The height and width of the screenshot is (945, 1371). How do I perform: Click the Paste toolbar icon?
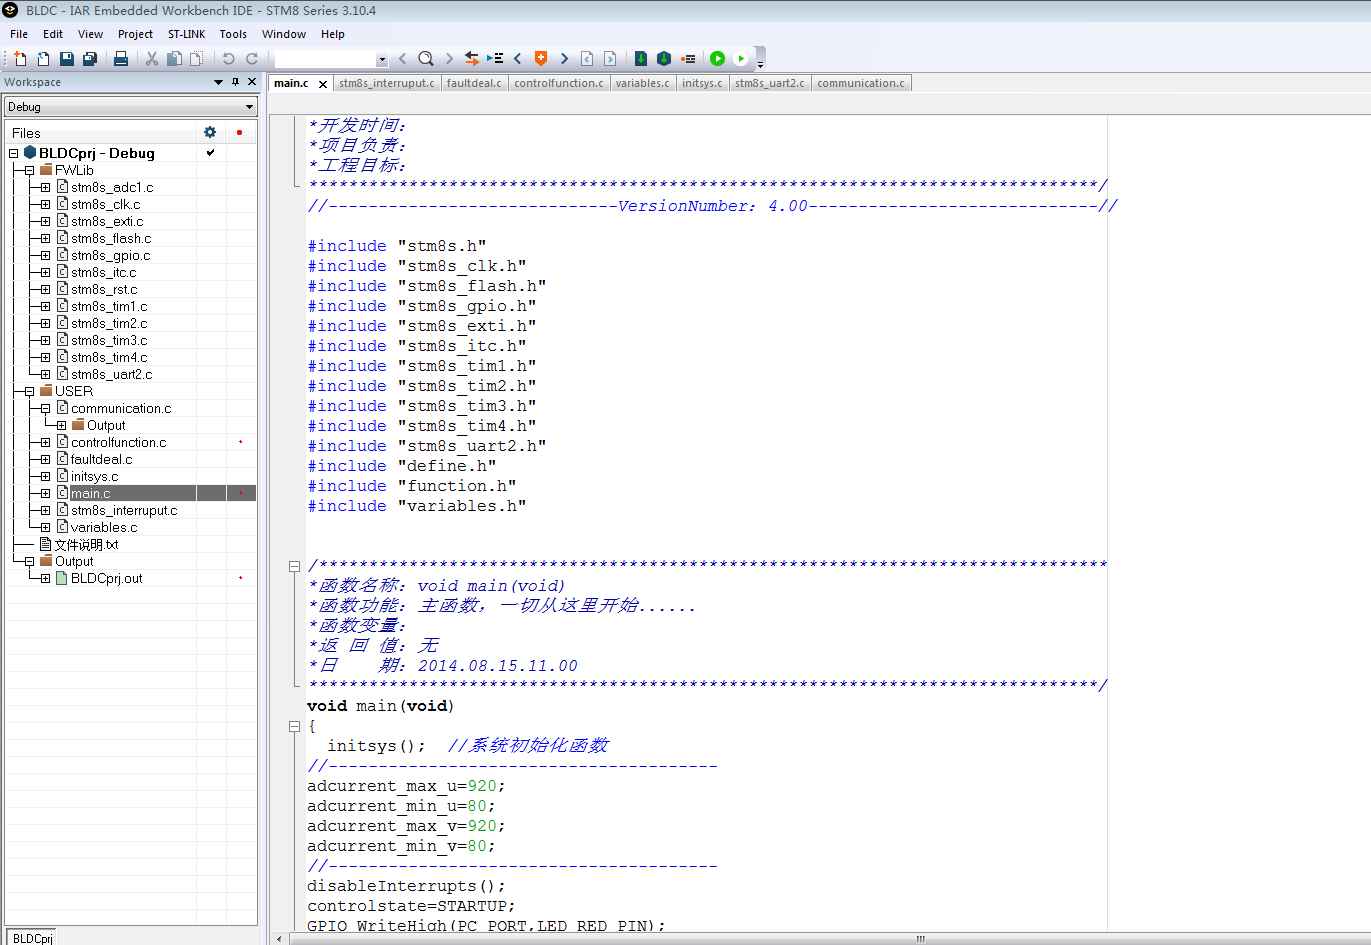196,59
